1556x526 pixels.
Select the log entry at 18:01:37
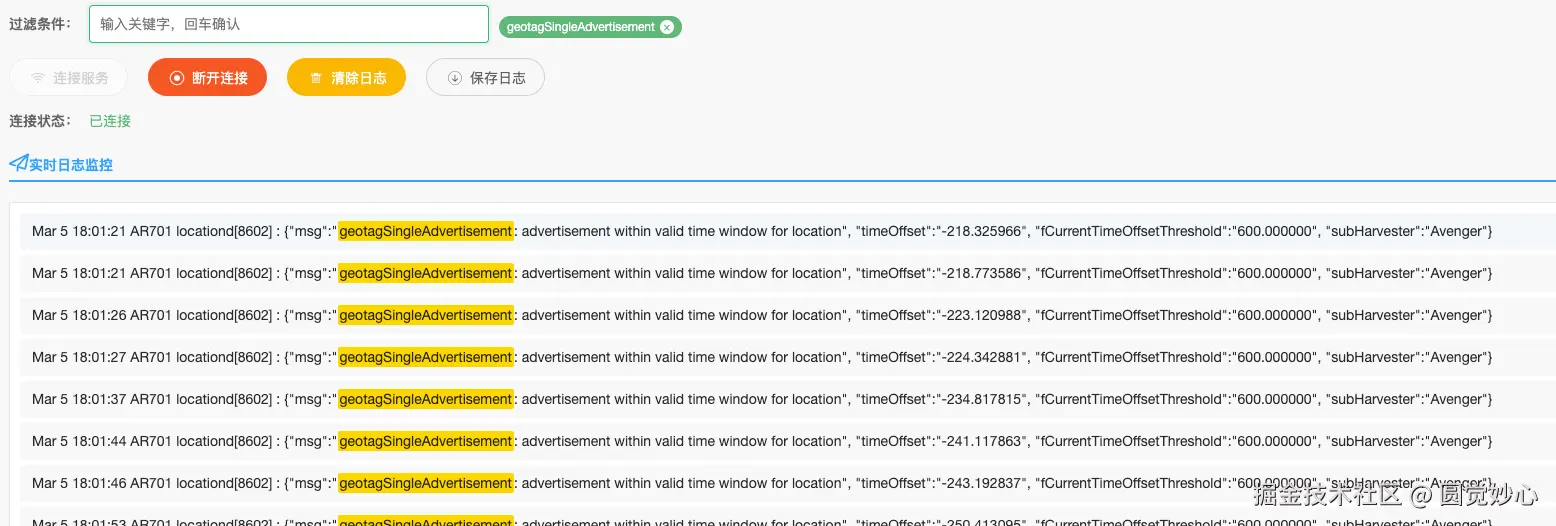click(760, 399)
